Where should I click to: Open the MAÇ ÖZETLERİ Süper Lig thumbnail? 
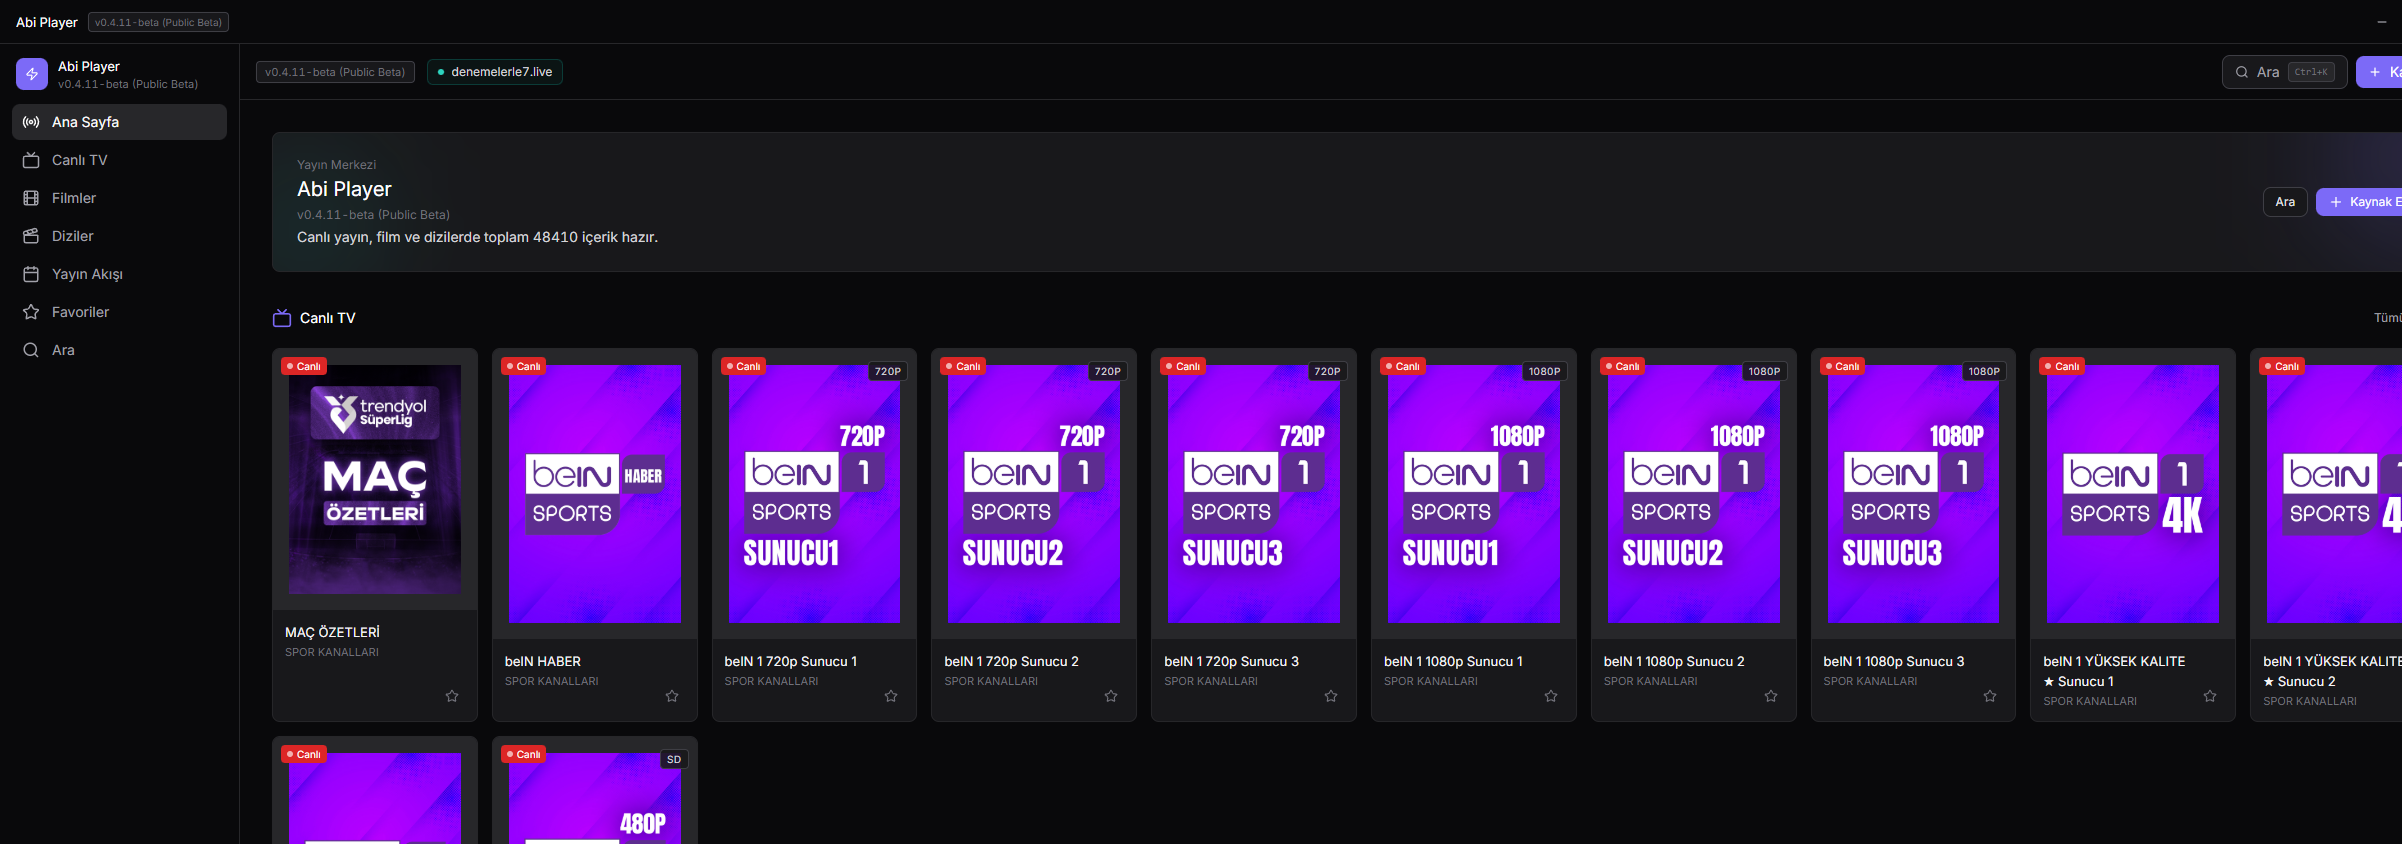pos(375,479)
